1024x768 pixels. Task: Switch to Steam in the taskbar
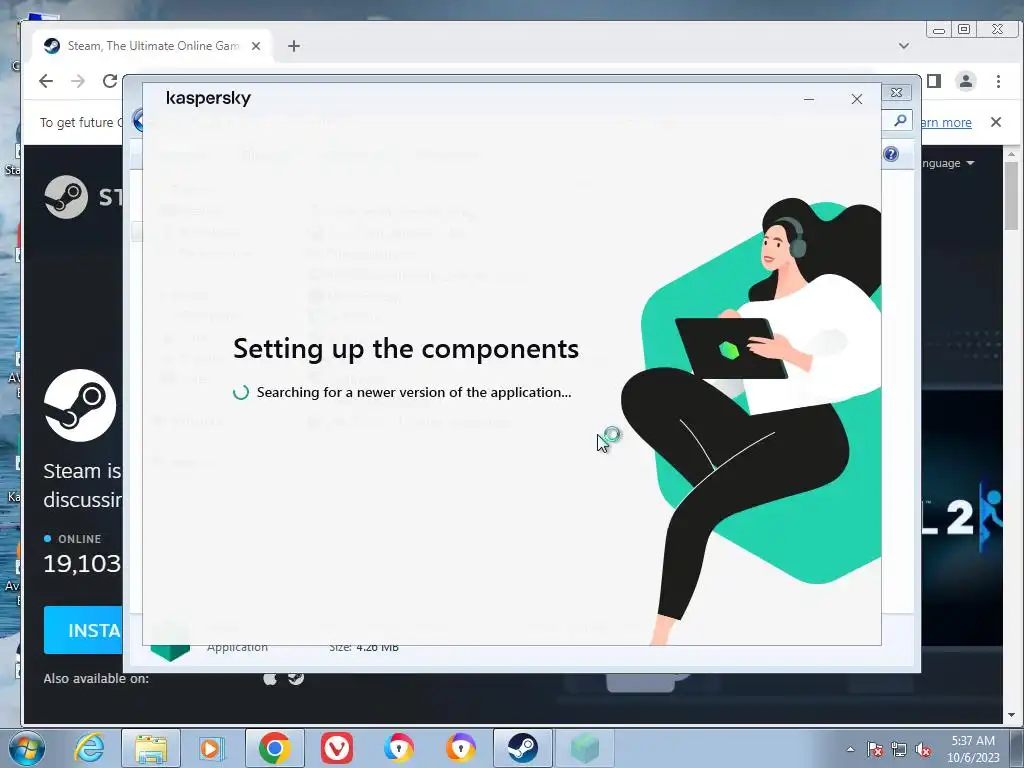[522, 748]
